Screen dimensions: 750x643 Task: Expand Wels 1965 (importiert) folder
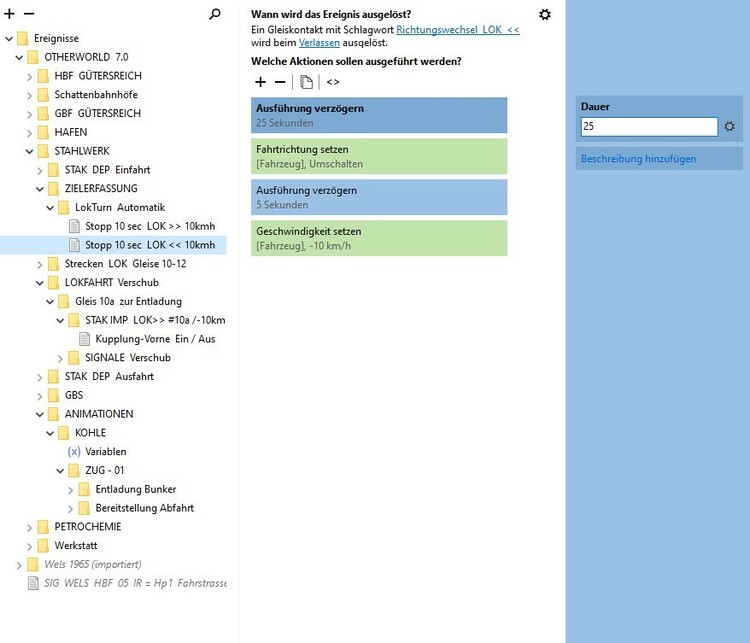pyautogui.click(x=19, y=565)
